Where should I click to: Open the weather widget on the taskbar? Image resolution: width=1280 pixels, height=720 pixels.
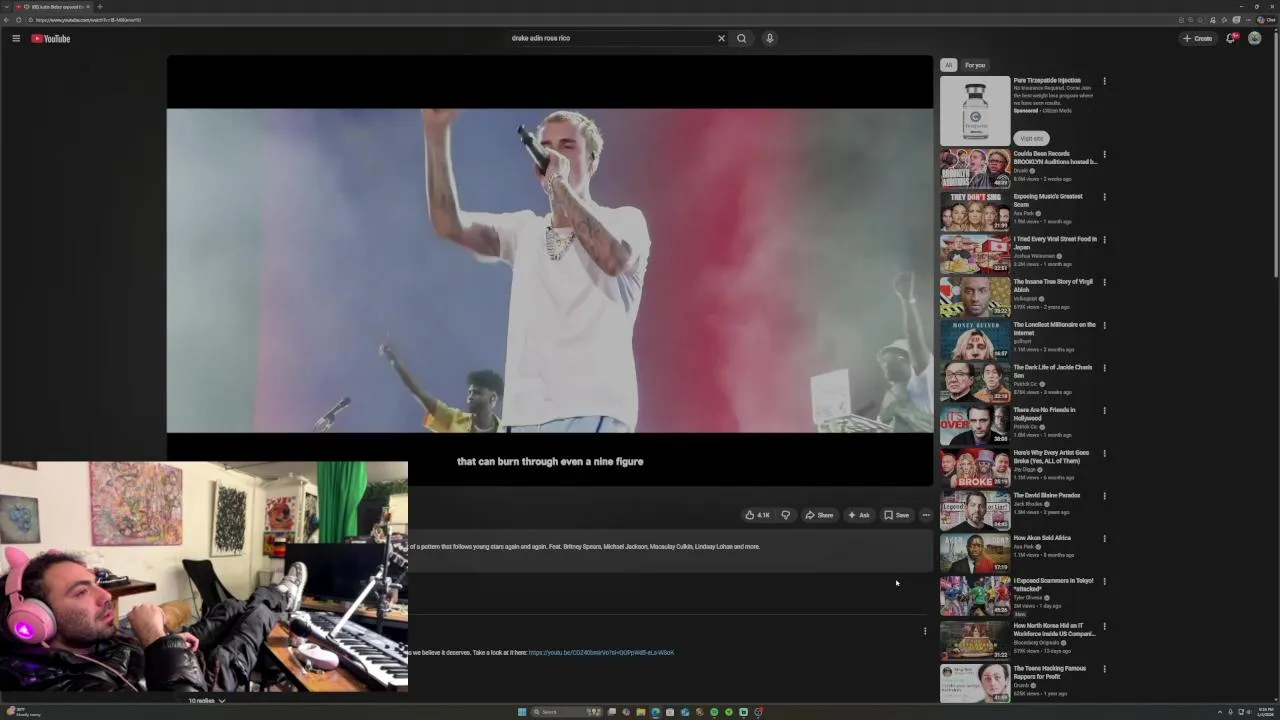(22, 712)
